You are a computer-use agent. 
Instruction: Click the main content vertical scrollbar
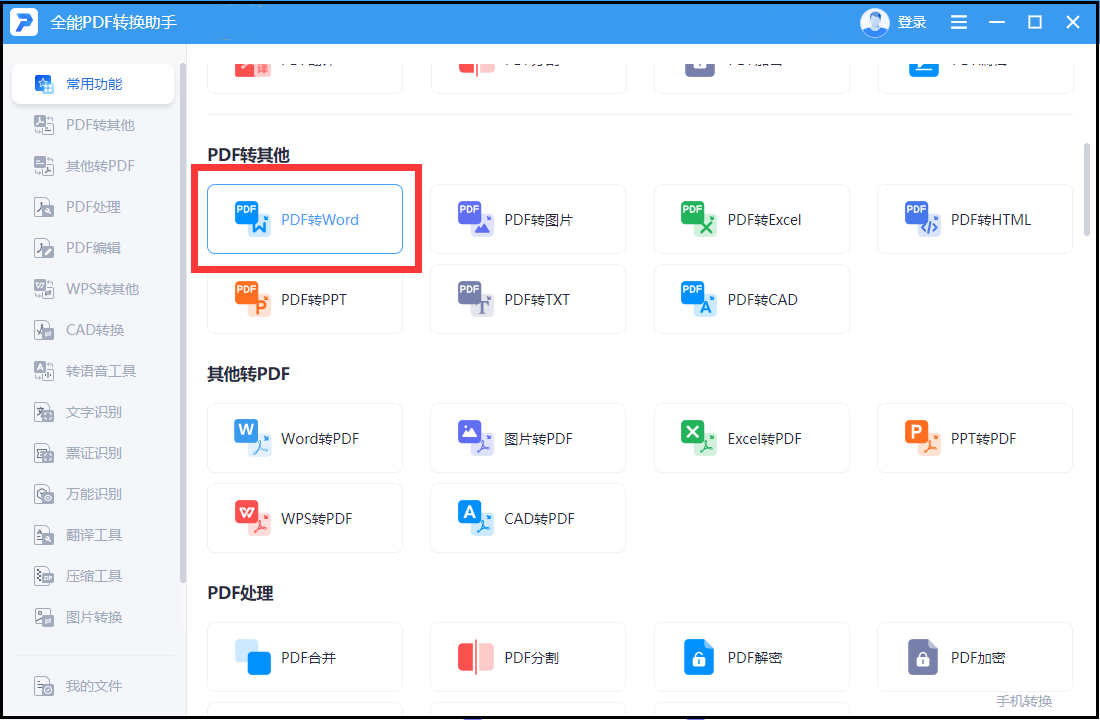coord(1087,189)
